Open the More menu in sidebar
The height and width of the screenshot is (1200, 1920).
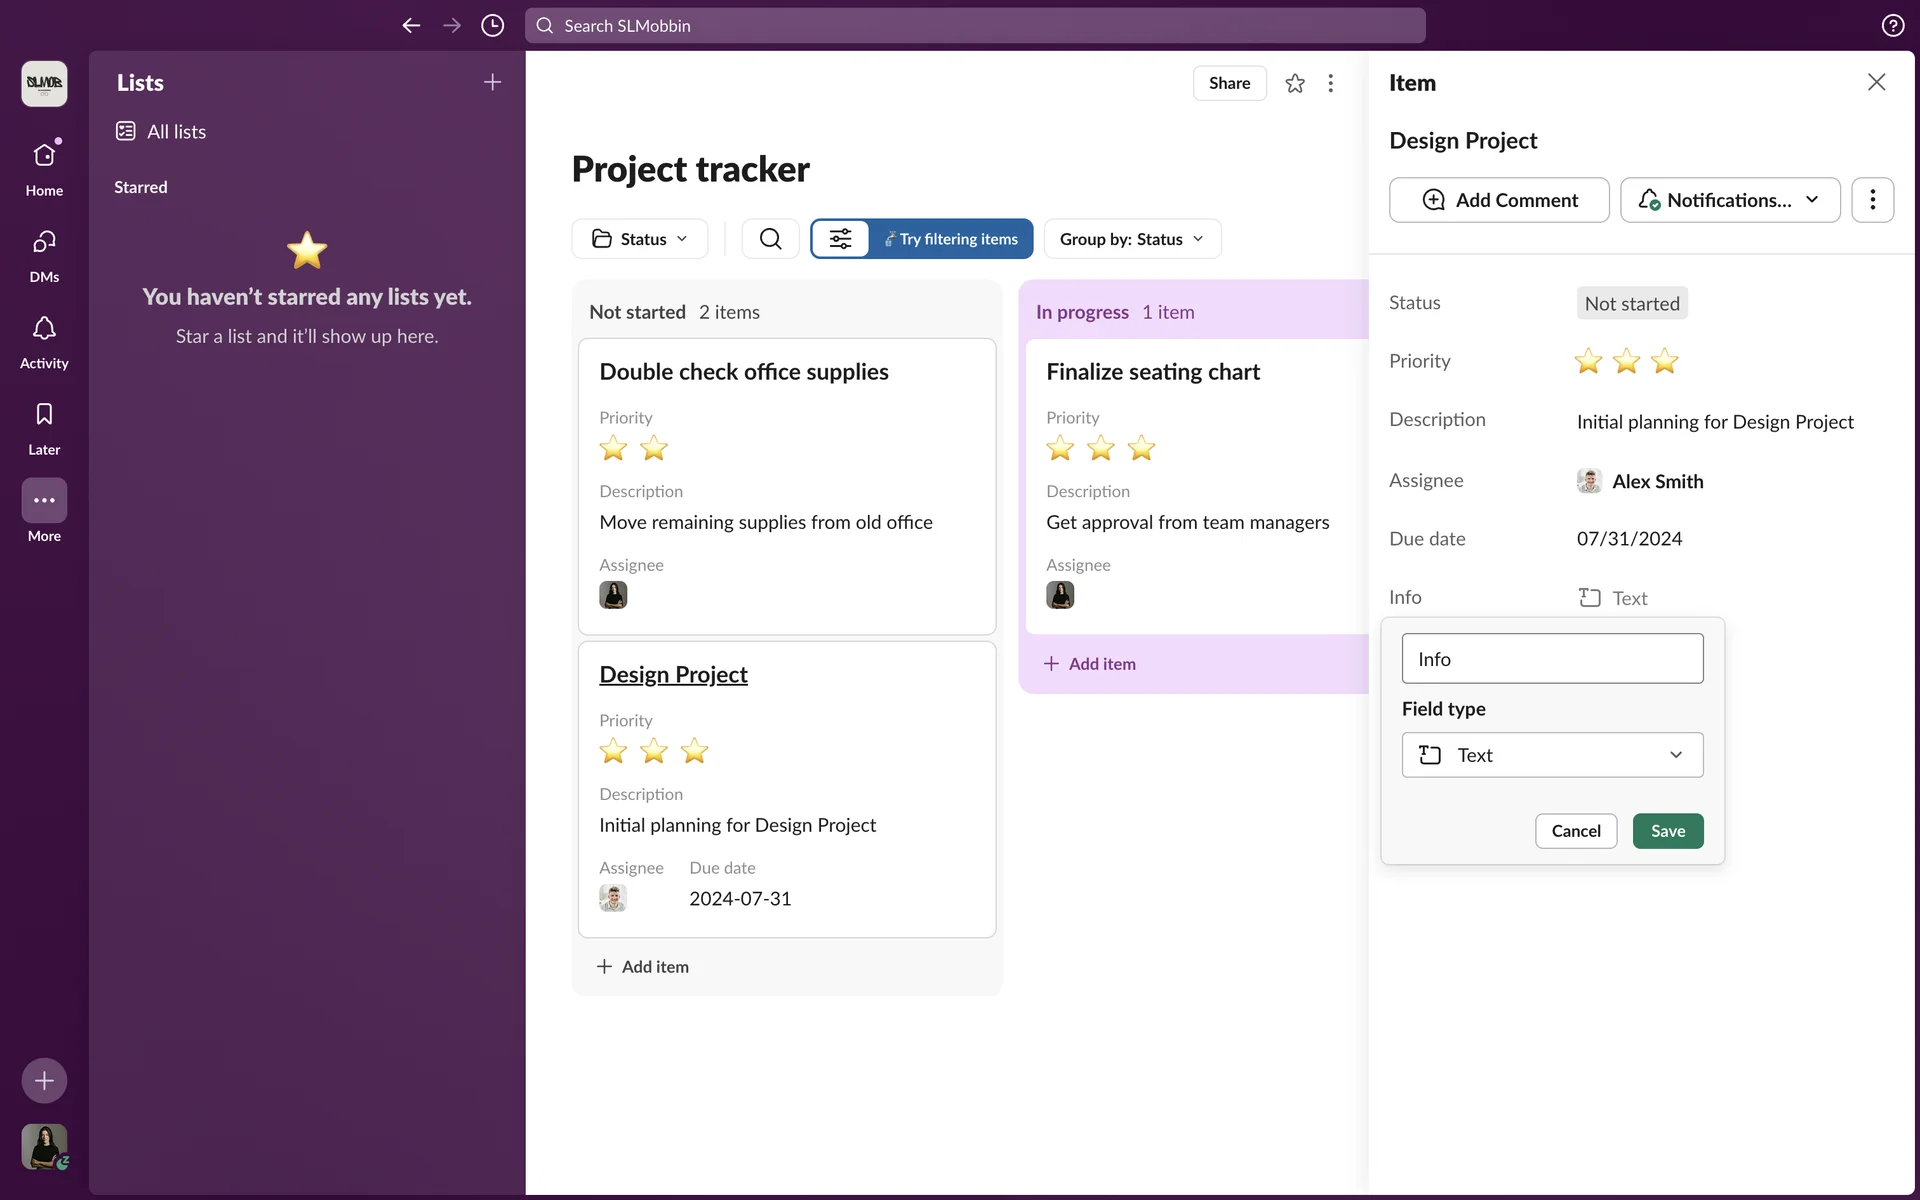coord(44,501)
